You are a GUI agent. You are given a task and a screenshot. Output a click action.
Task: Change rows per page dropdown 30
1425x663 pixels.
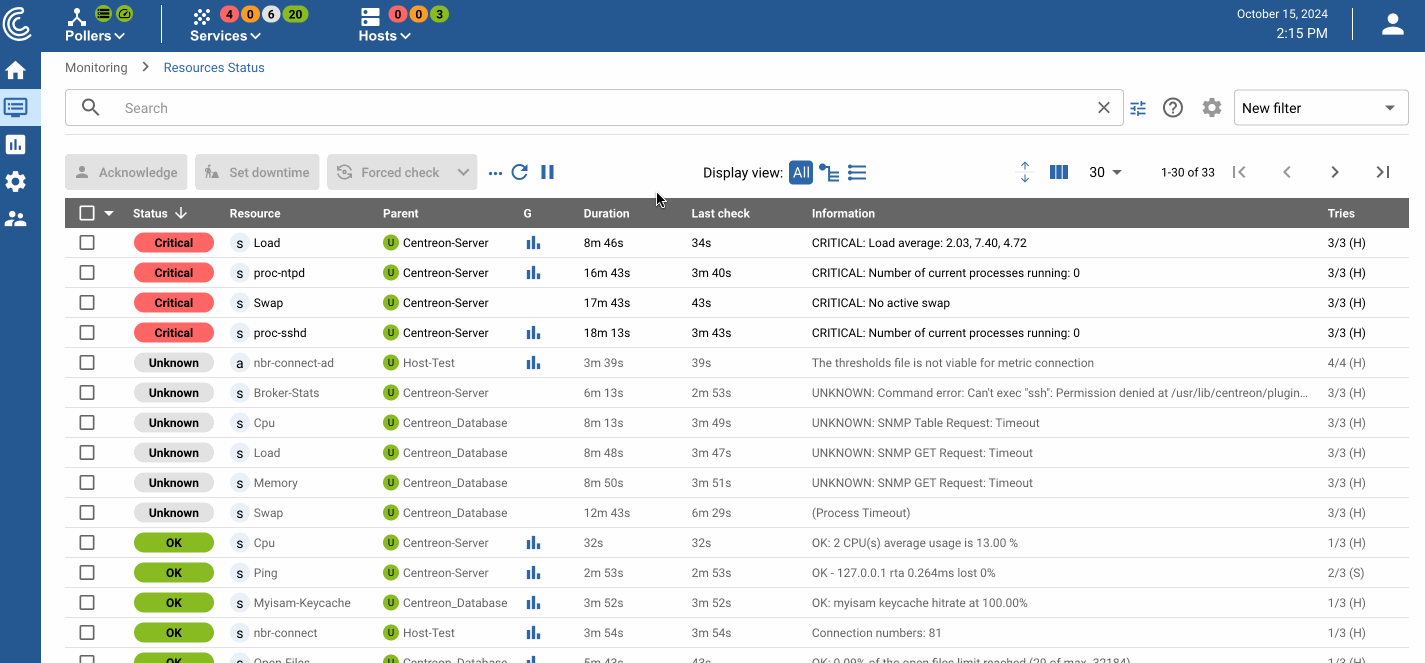(x=1105, y=172)
